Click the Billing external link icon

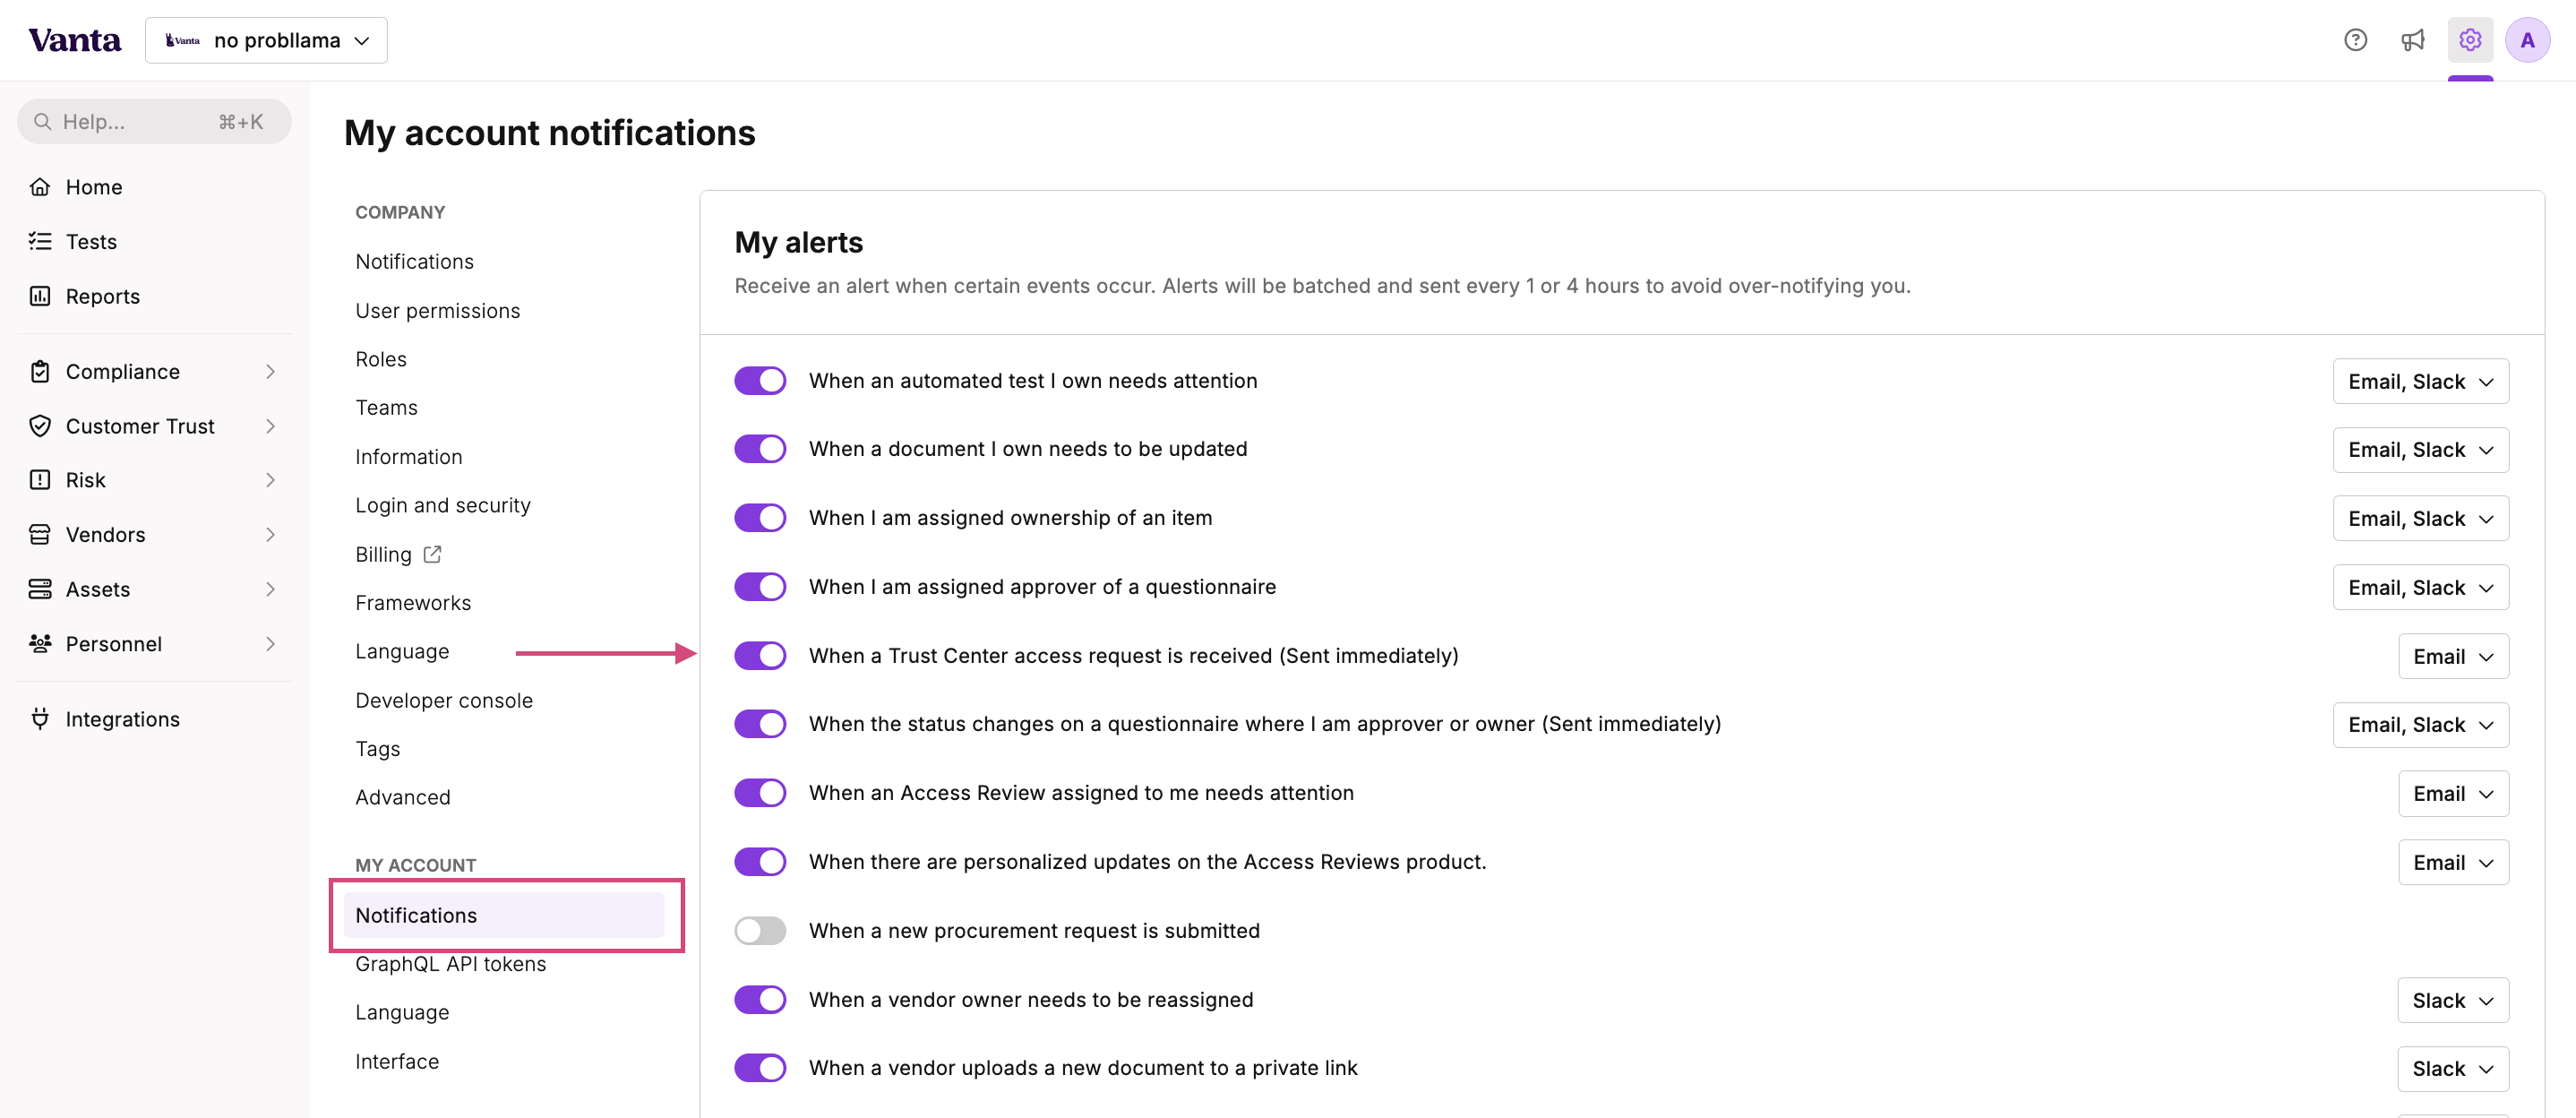[x=432, y=554]
